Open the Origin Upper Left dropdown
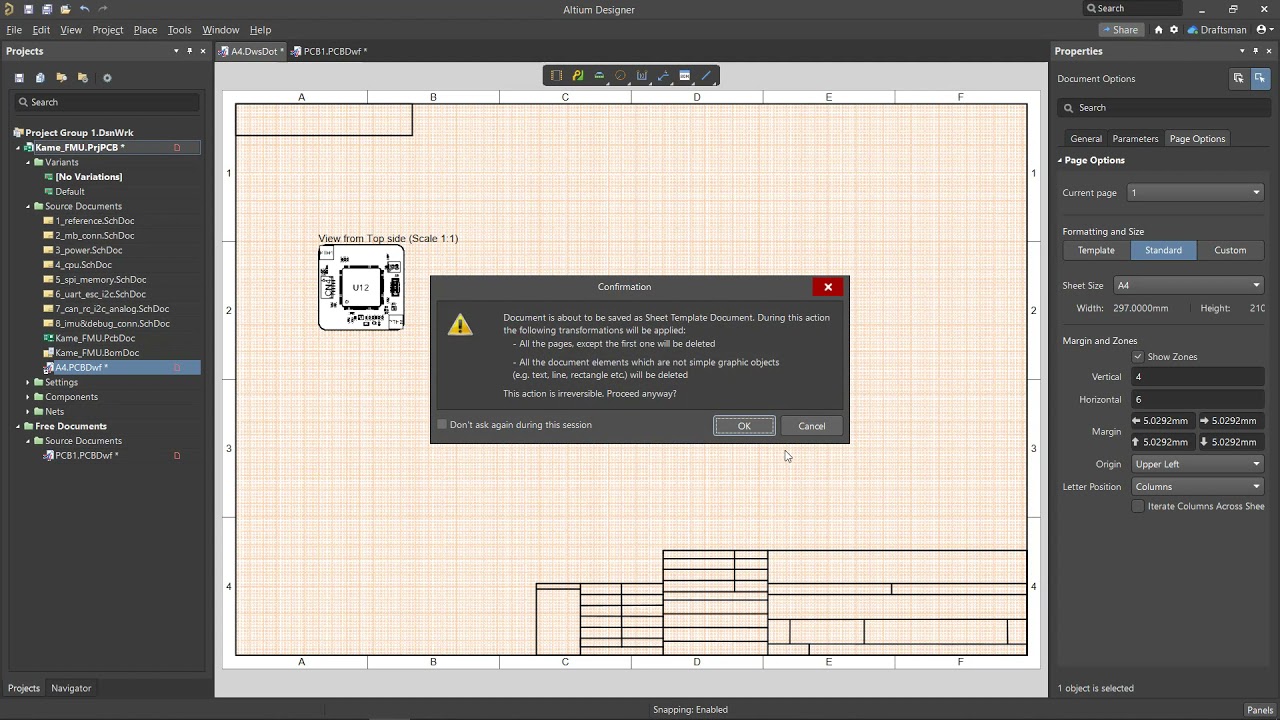Image resolution: width=1280 pixels, height=720 pixels. click(x=1198, y=464)
